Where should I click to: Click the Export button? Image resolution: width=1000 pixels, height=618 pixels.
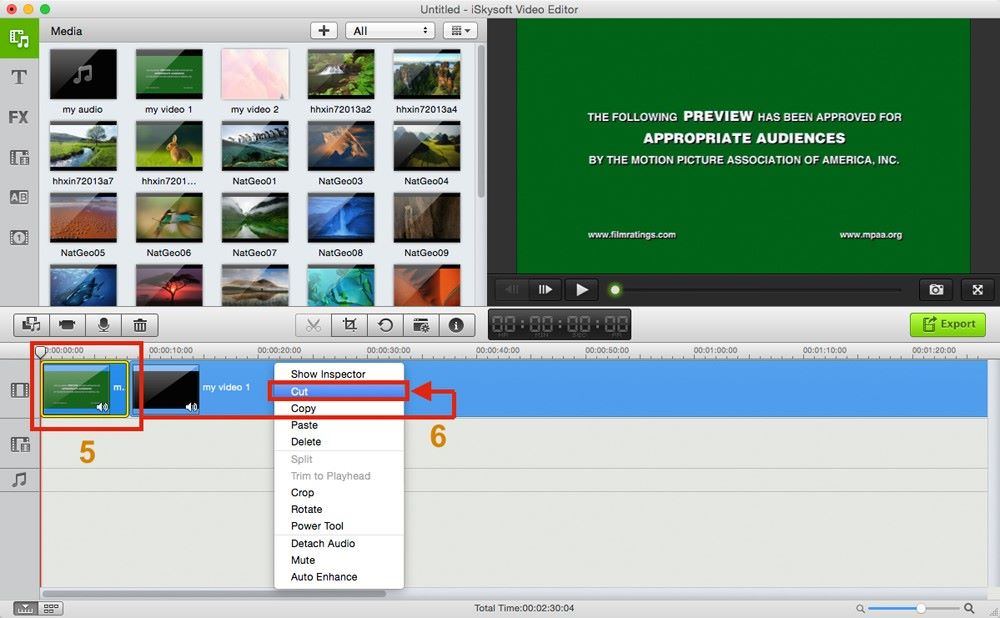click(947, 325)
